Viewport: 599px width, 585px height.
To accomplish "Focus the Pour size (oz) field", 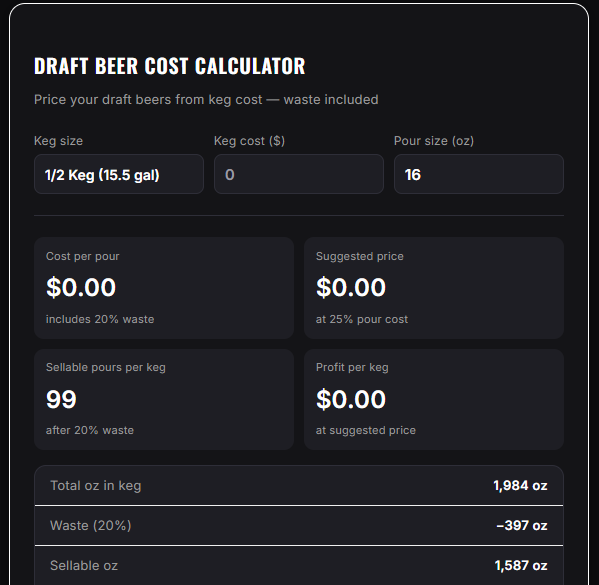I will pyautogui.click(x=479, y=174).
